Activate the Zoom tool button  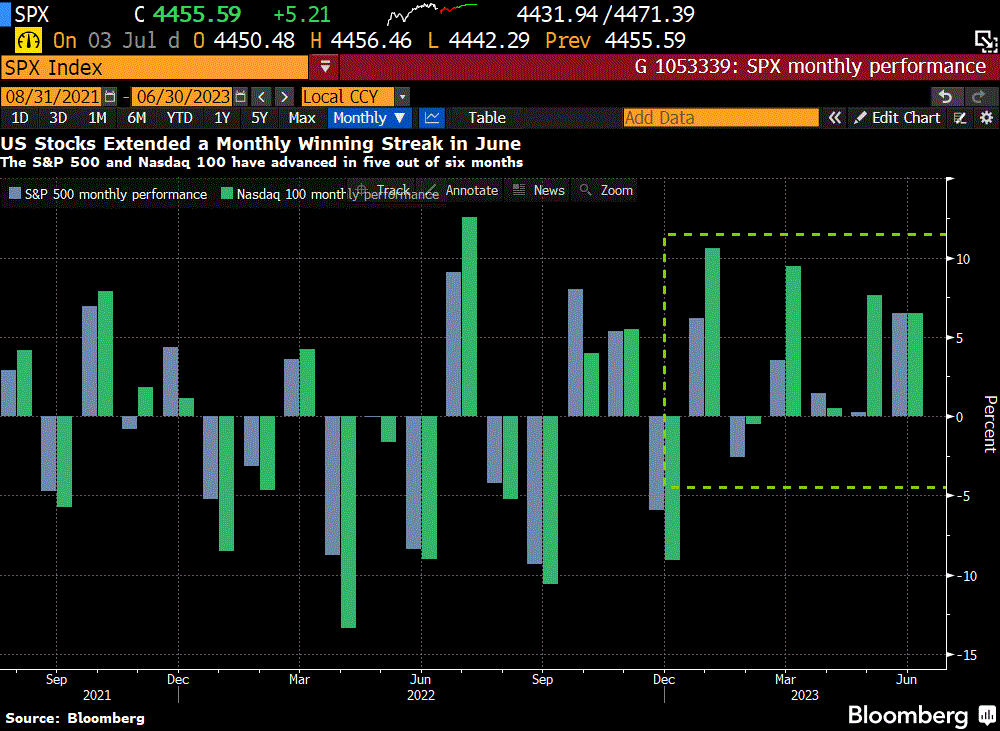coord(606,190)
